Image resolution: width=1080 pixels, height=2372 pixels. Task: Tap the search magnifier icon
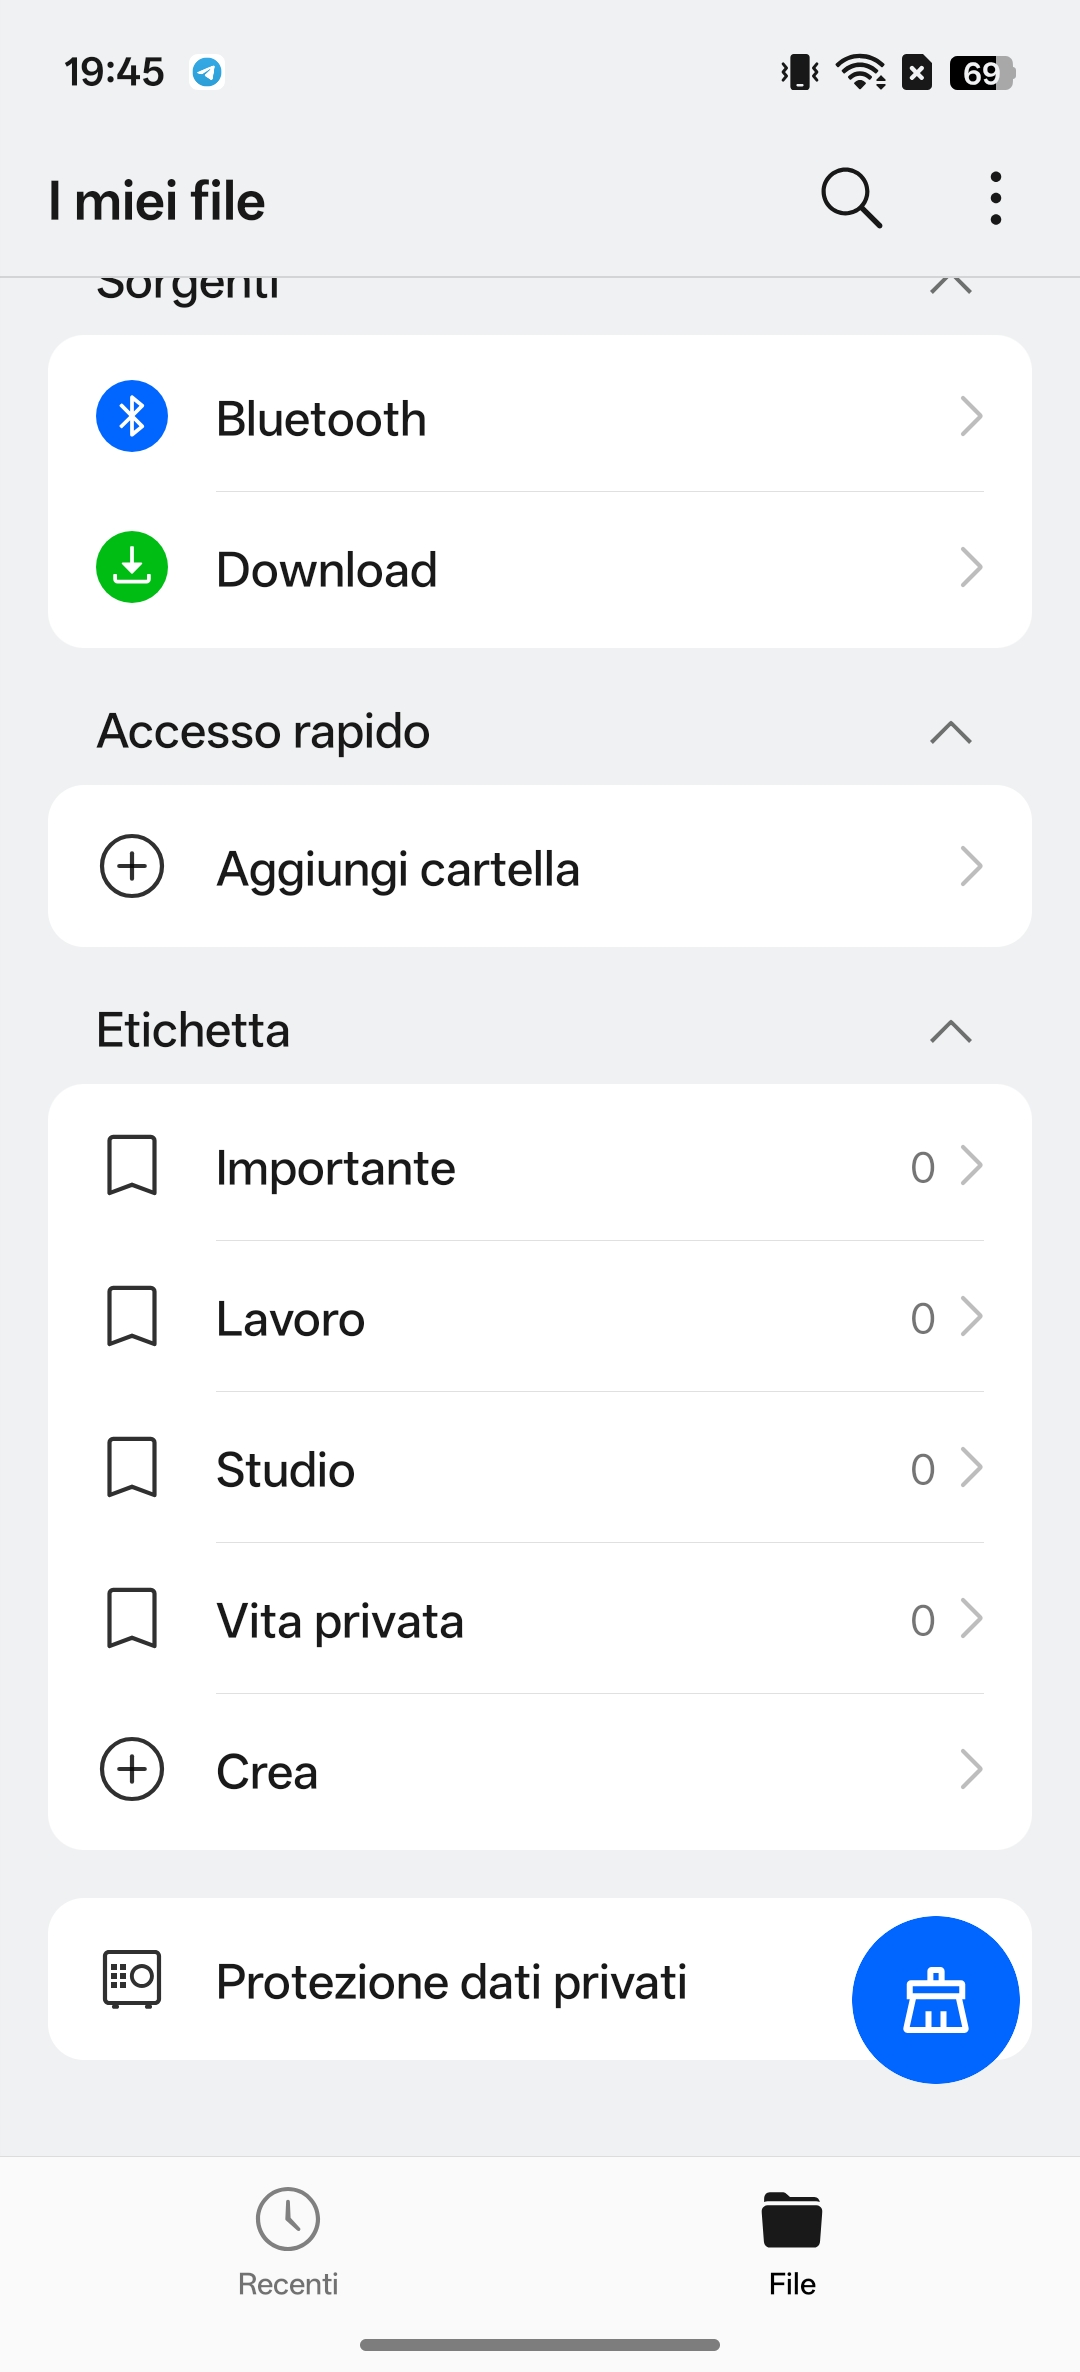point(851,198)
